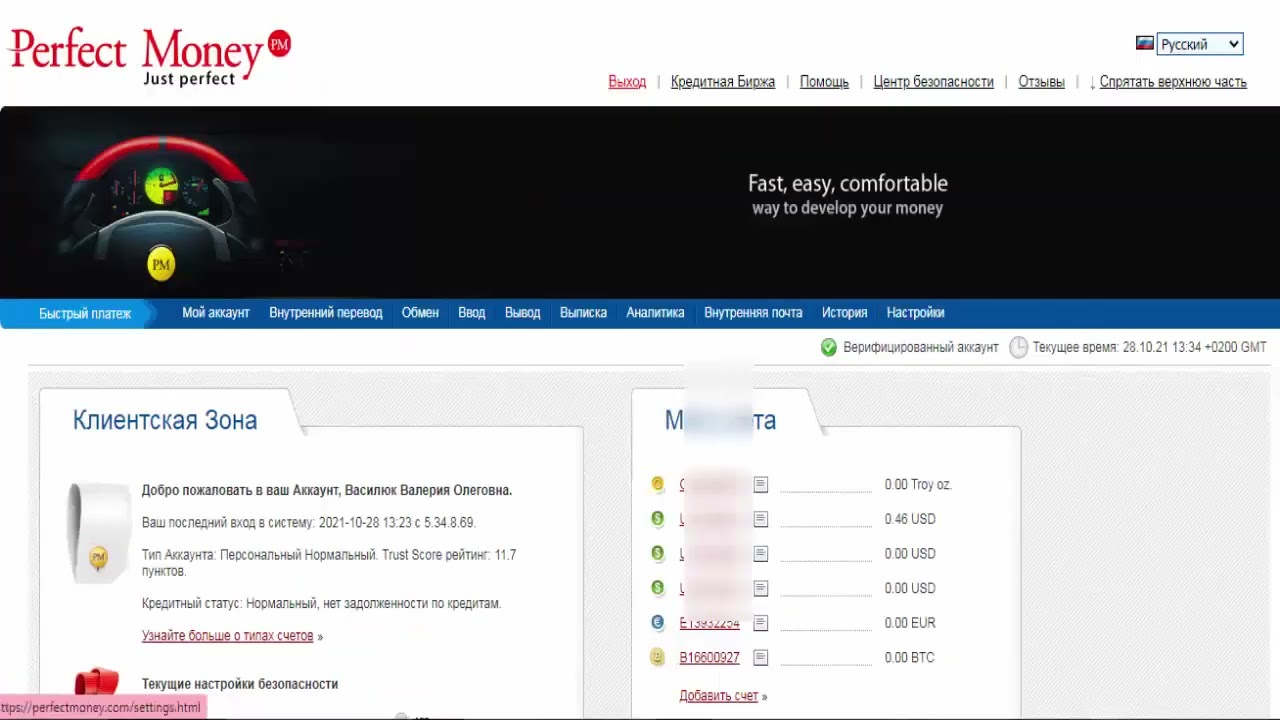Open the E13932254 account link
1280x720 pixels.
709,623
